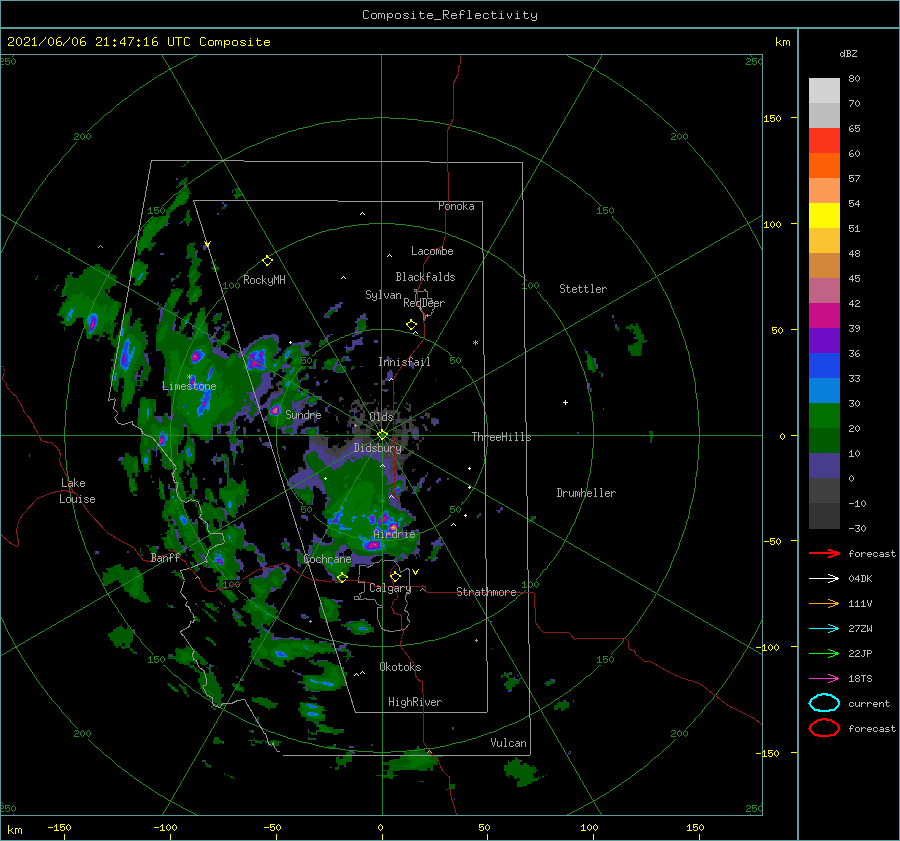The image size is (900, 841).
Task: Click the Stettler city label
Action: (583, 289)
